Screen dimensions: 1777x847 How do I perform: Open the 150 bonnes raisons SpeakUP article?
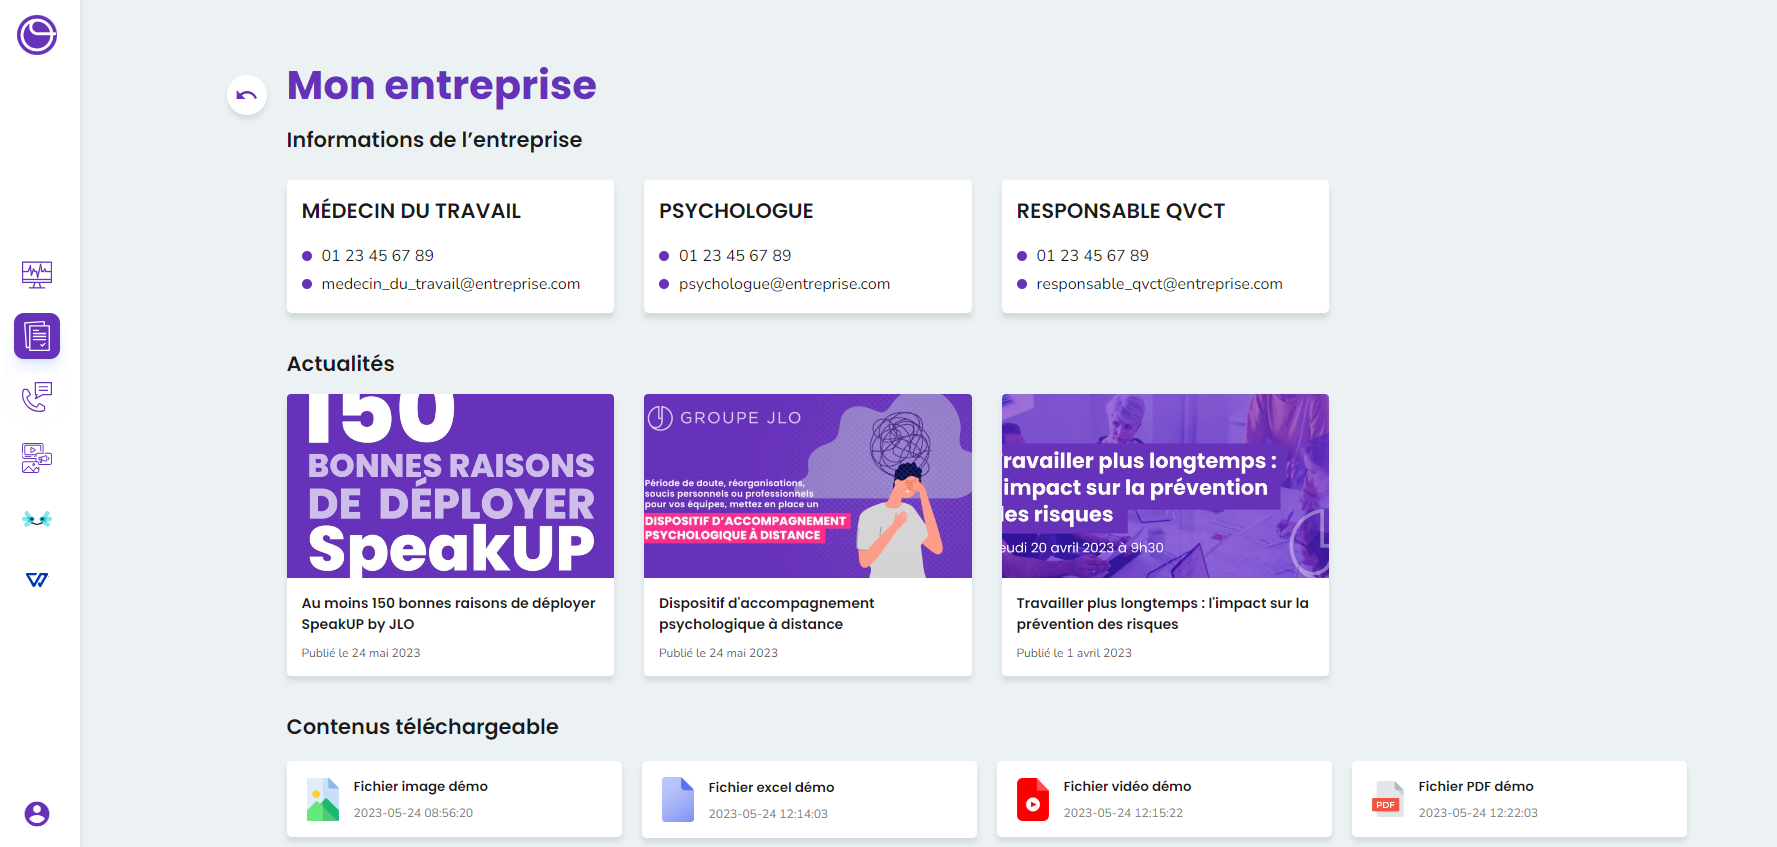(450, 486)
